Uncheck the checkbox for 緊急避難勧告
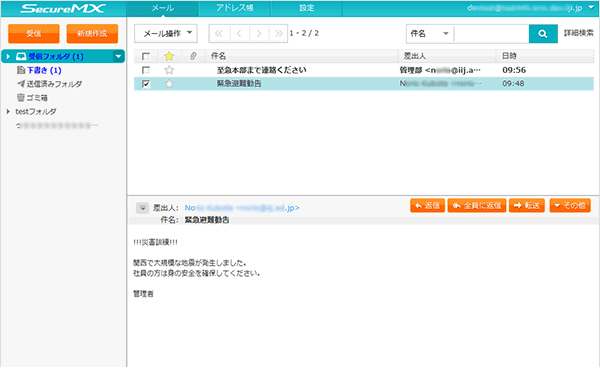This screenshot has width=600, height=372. point(146,84)
